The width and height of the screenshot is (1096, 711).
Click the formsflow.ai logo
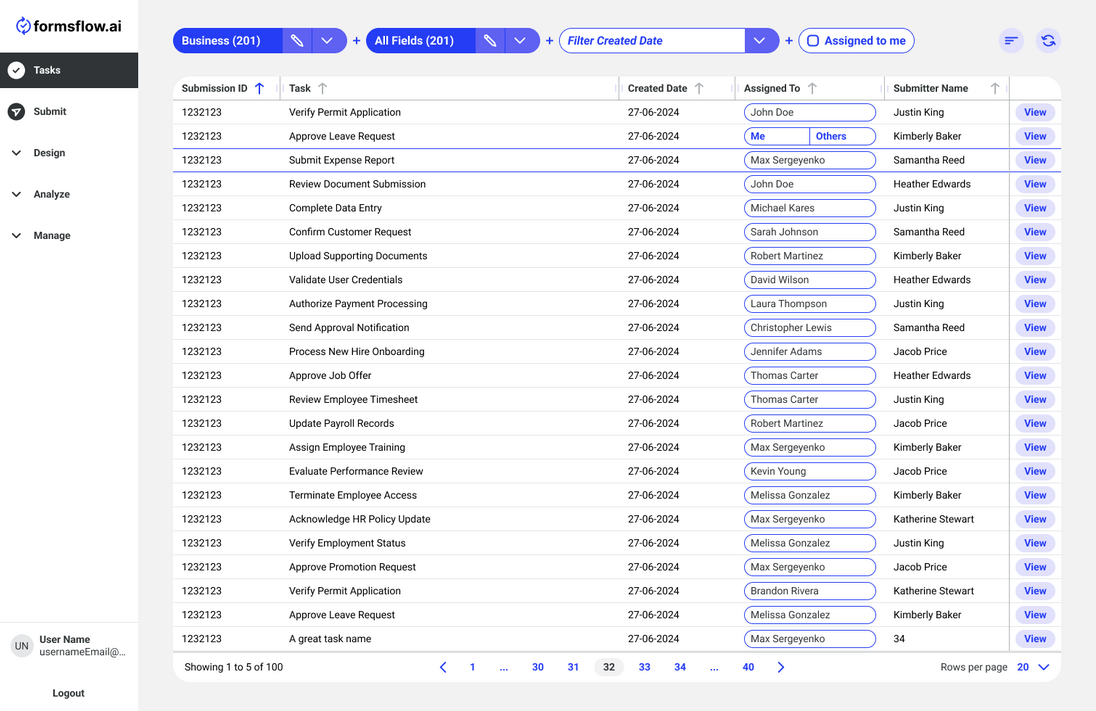coord(68,26)
